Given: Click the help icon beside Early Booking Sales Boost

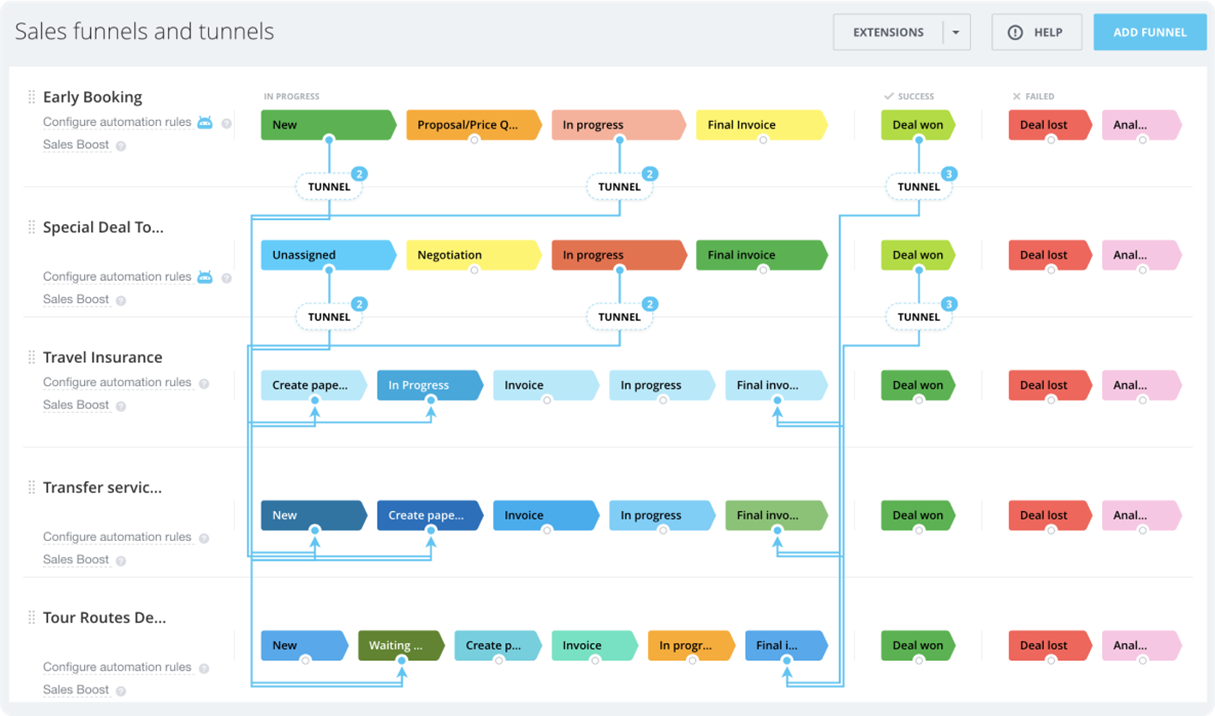Looking at the screenshot, I should [x=121, y=146].
